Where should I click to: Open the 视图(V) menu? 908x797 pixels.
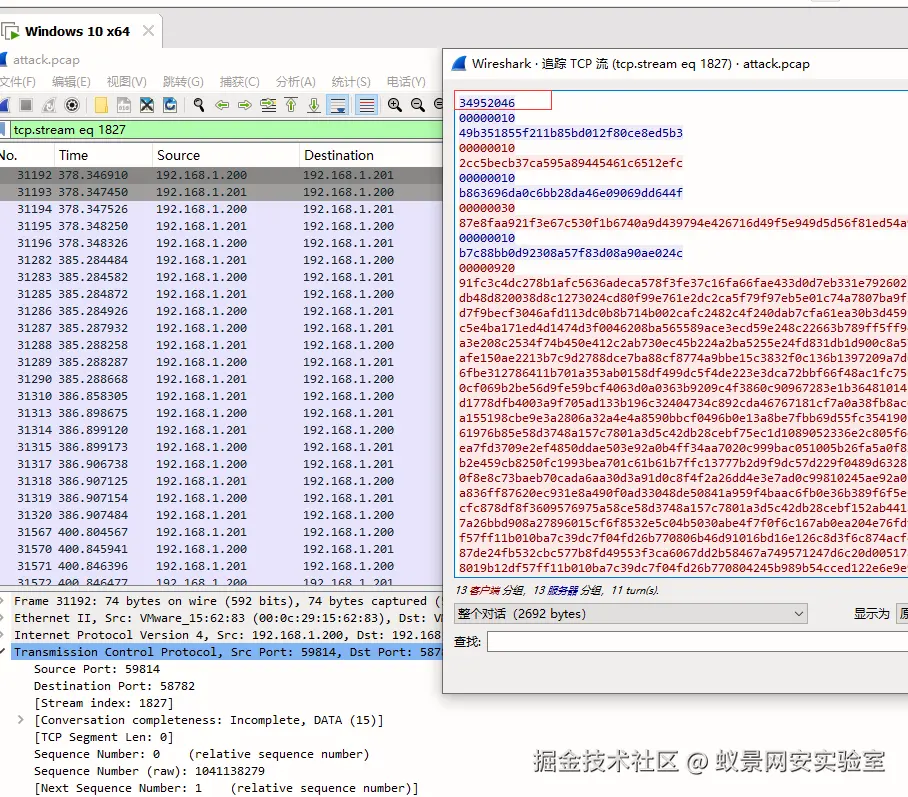point(126,82)
